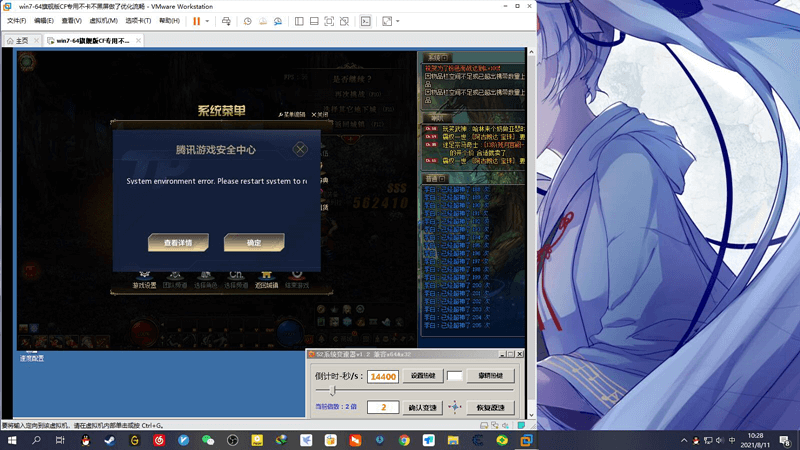This screenshot has height=450, width=800.
Task: Pause the virtual machine with the orange pause icon
Action: (x=196, y=21)
